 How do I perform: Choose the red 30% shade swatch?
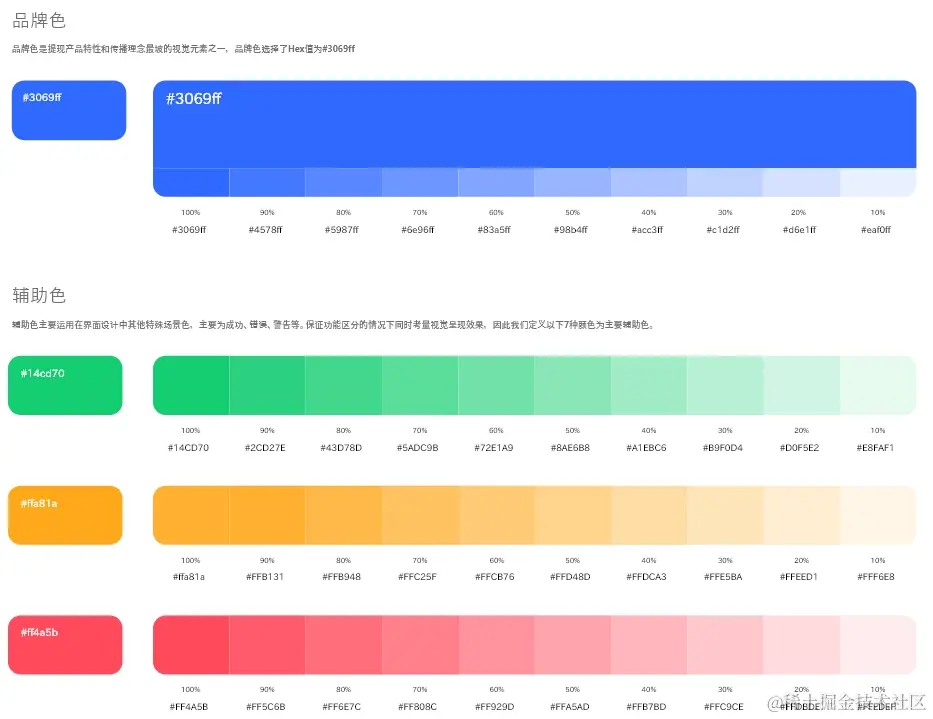click(725, 645)
